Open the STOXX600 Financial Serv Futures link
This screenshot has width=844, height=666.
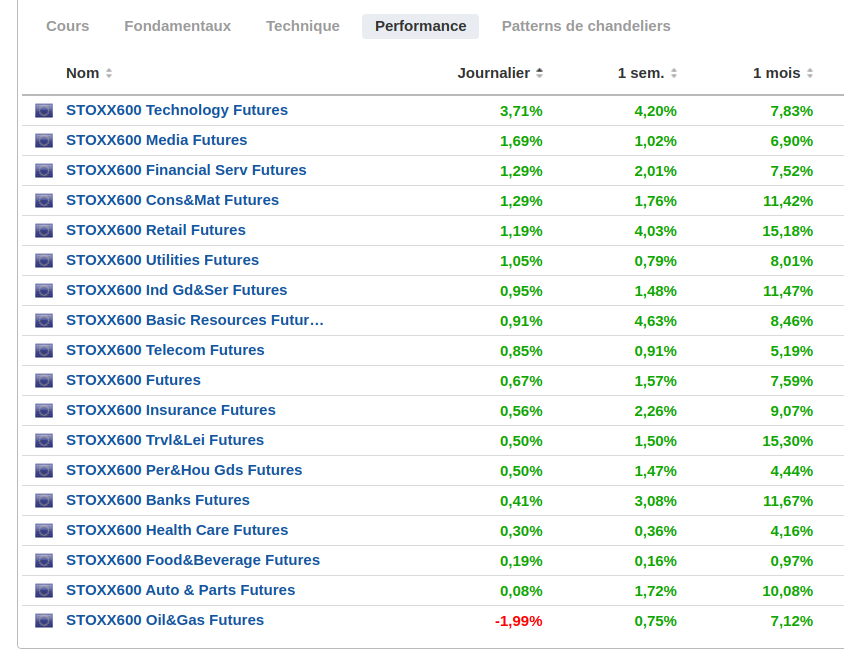pos(186,170)
